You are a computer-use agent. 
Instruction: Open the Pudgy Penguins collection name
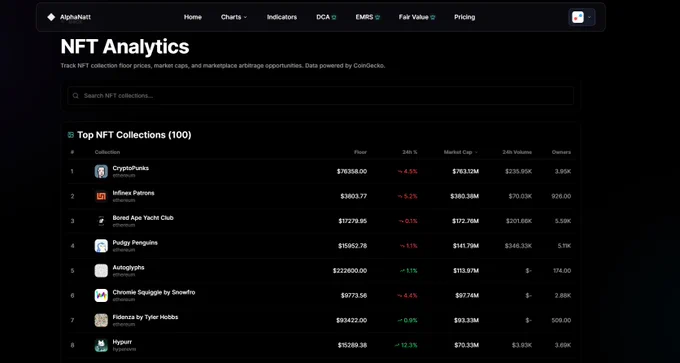pos(135,242)
